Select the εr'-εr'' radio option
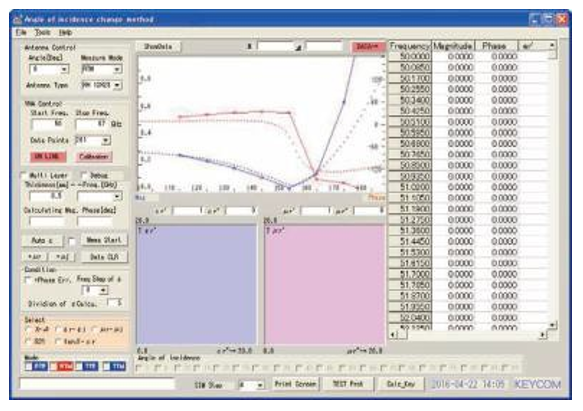 [58, 330]
